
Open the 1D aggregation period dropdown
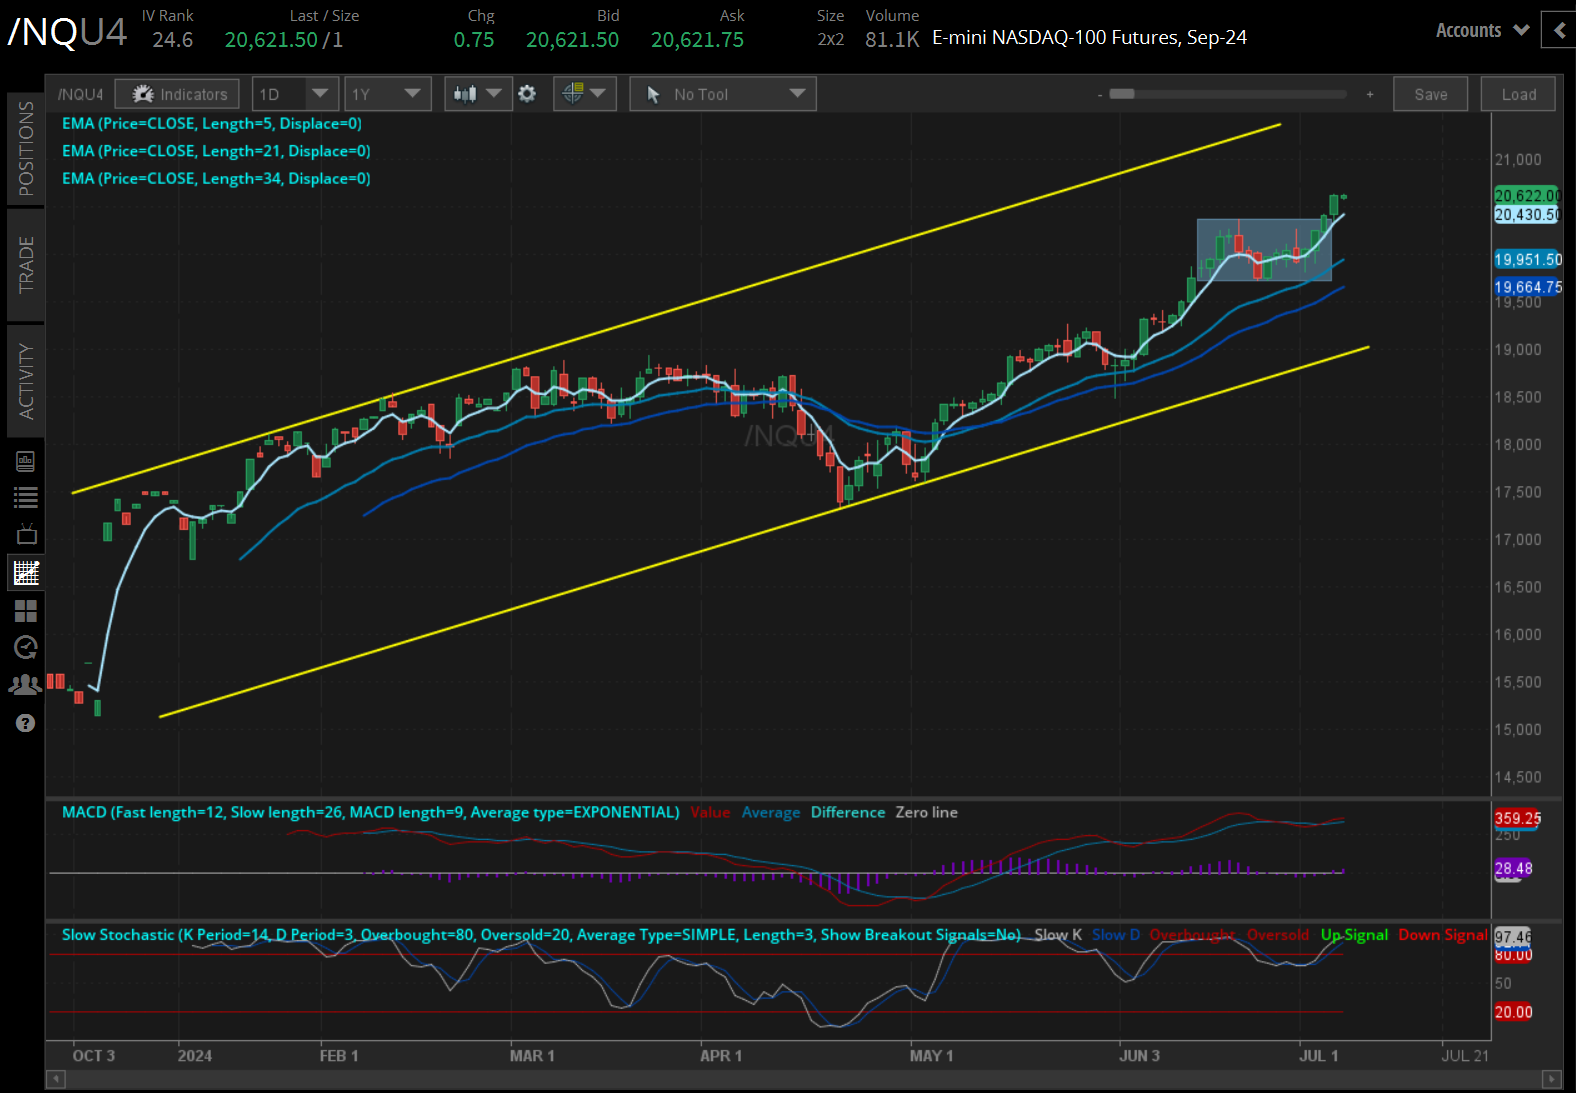pos(295,94)
